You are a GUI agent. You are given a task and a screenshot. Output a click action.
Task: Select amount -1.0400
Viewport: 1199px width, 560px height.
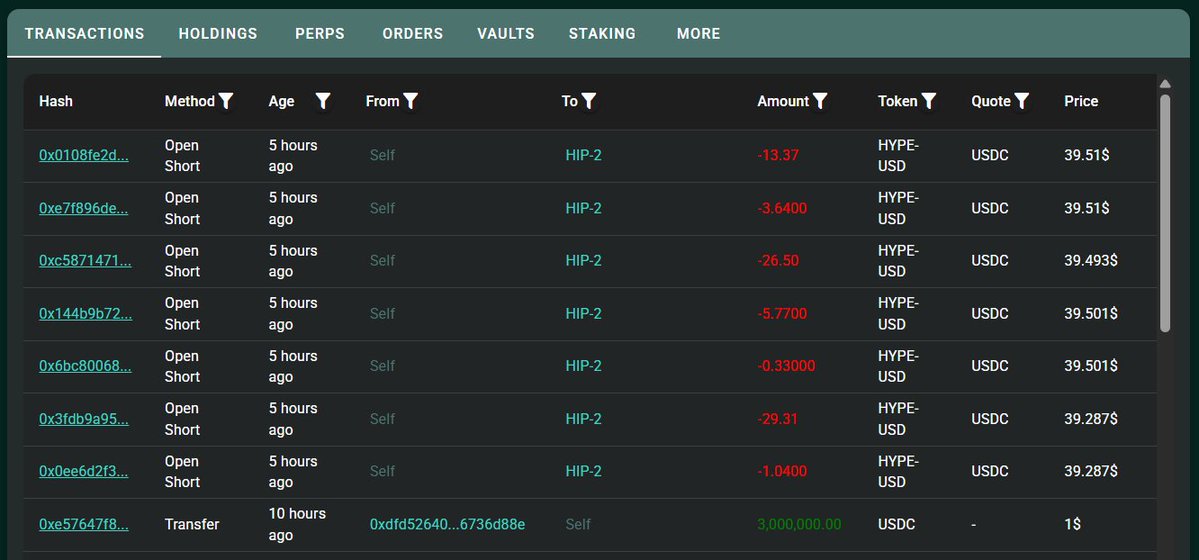781,472
